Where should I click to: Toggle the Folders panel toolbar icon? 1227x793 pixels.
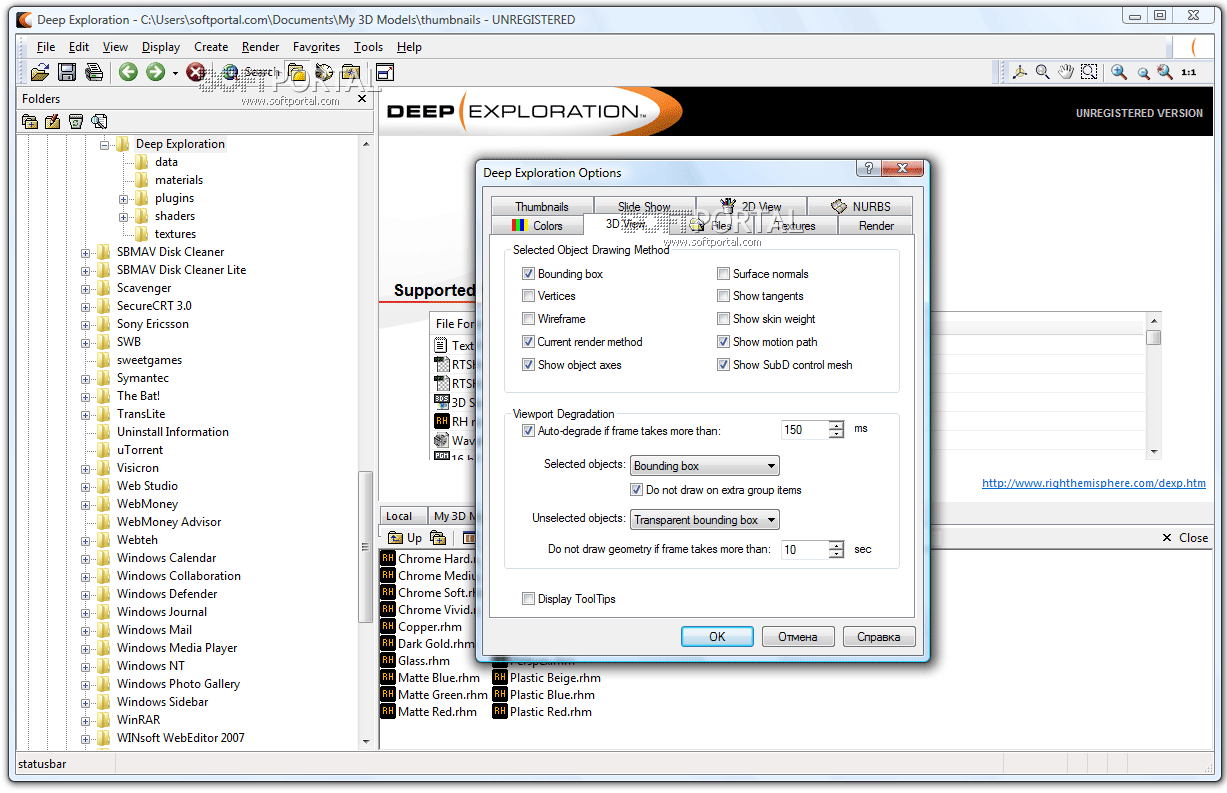[x=297, y=72]
